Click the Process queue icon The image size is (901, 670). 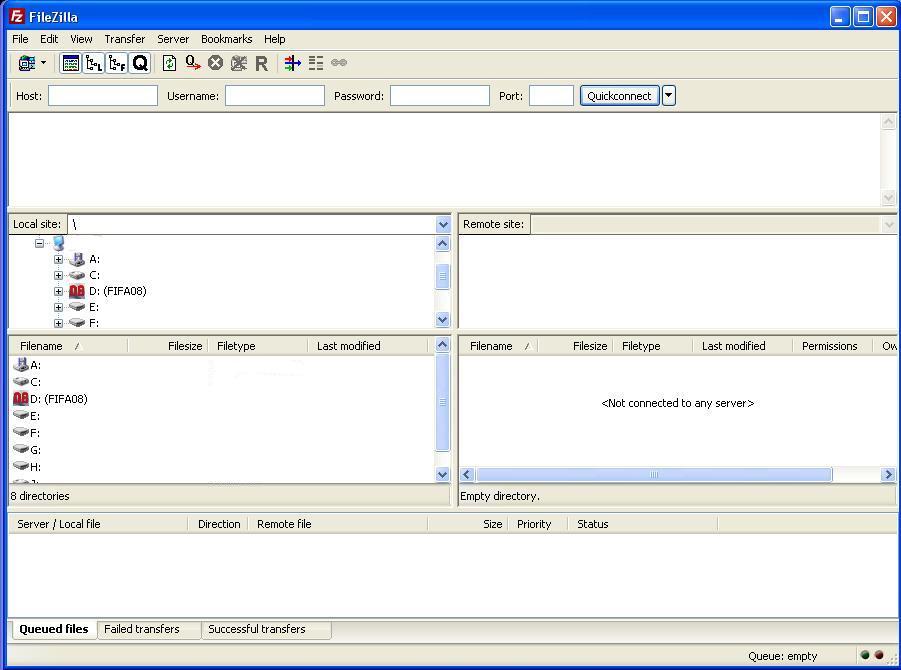pyautogui.click(x=192, y=63)
